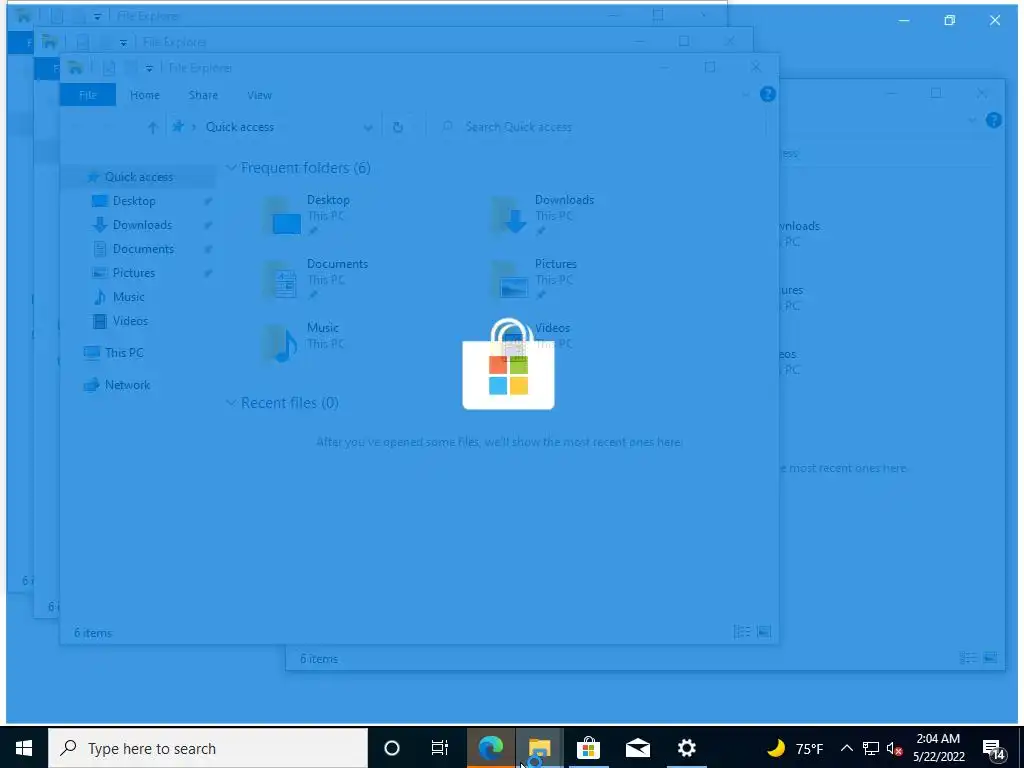Open the address bar history dropdown
Viewport: 1024px width, 768px height.
[x=368, y=127]
